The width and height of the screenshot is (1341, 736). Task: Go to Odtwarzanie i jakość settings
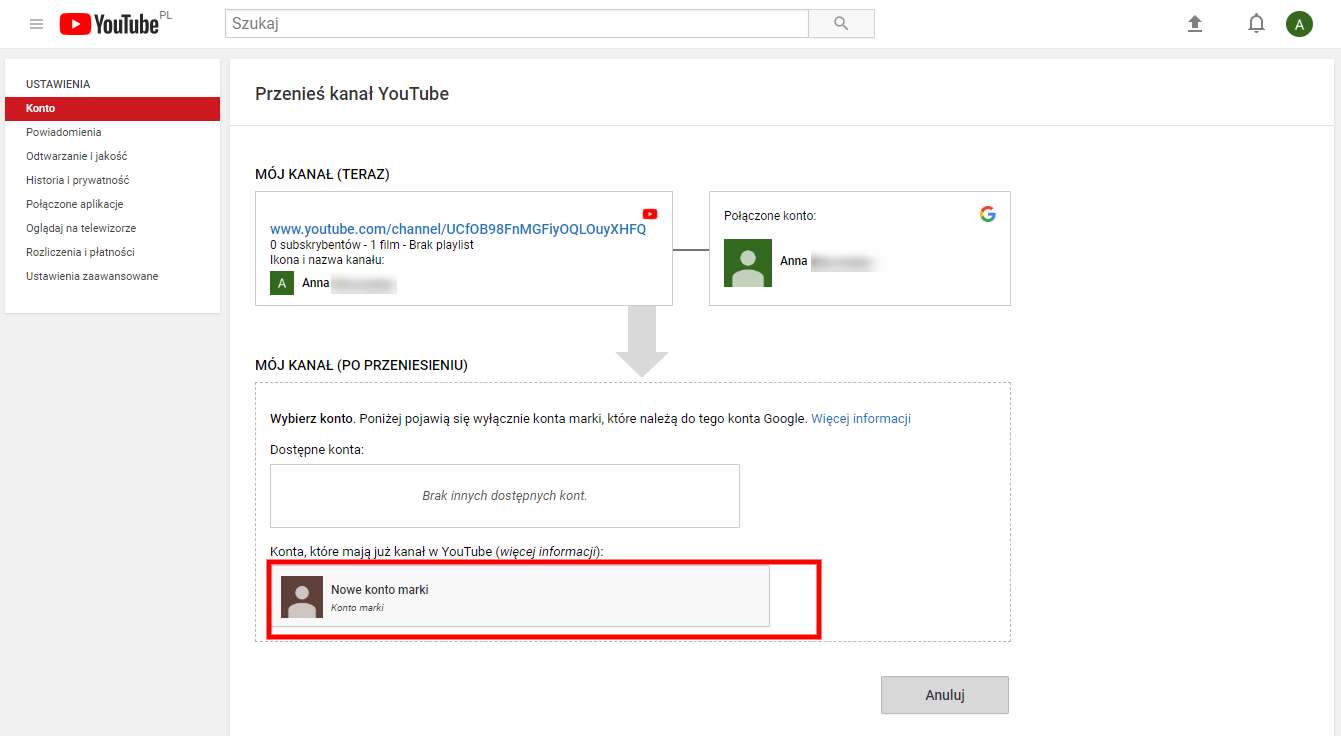pos(77,156)
